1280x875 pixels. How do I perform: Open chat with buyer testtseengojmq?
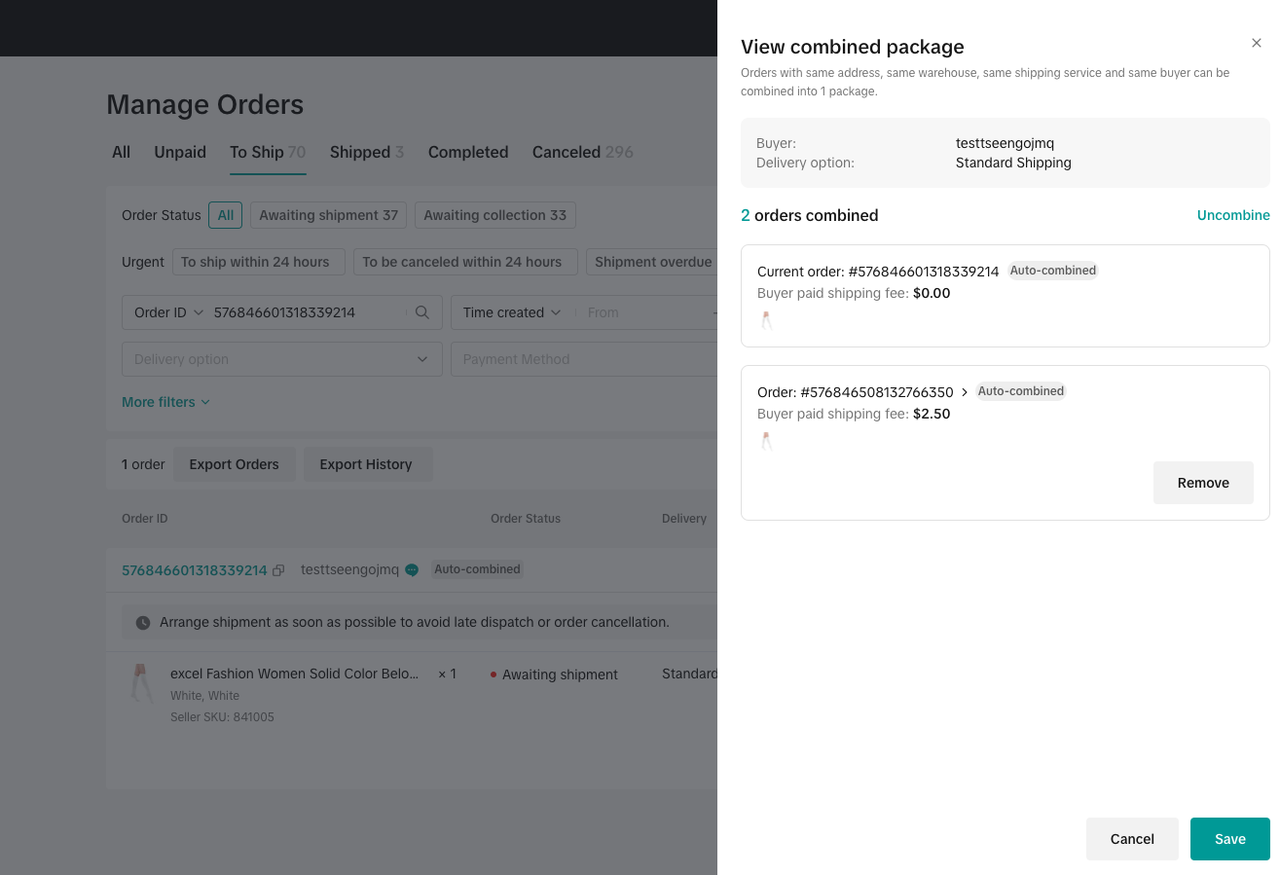[x=412, y=570]
